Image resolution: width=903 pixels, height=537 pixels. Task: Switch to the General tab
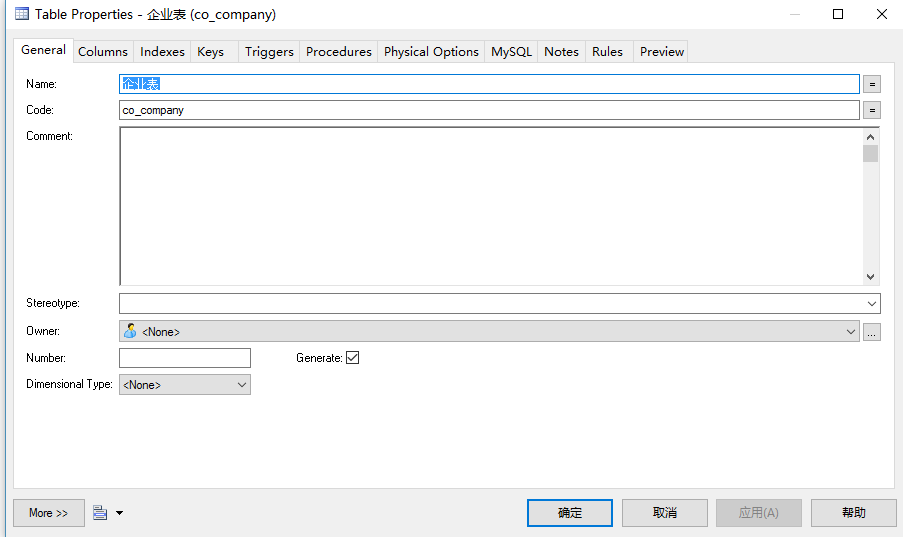[x=43, y=50]
